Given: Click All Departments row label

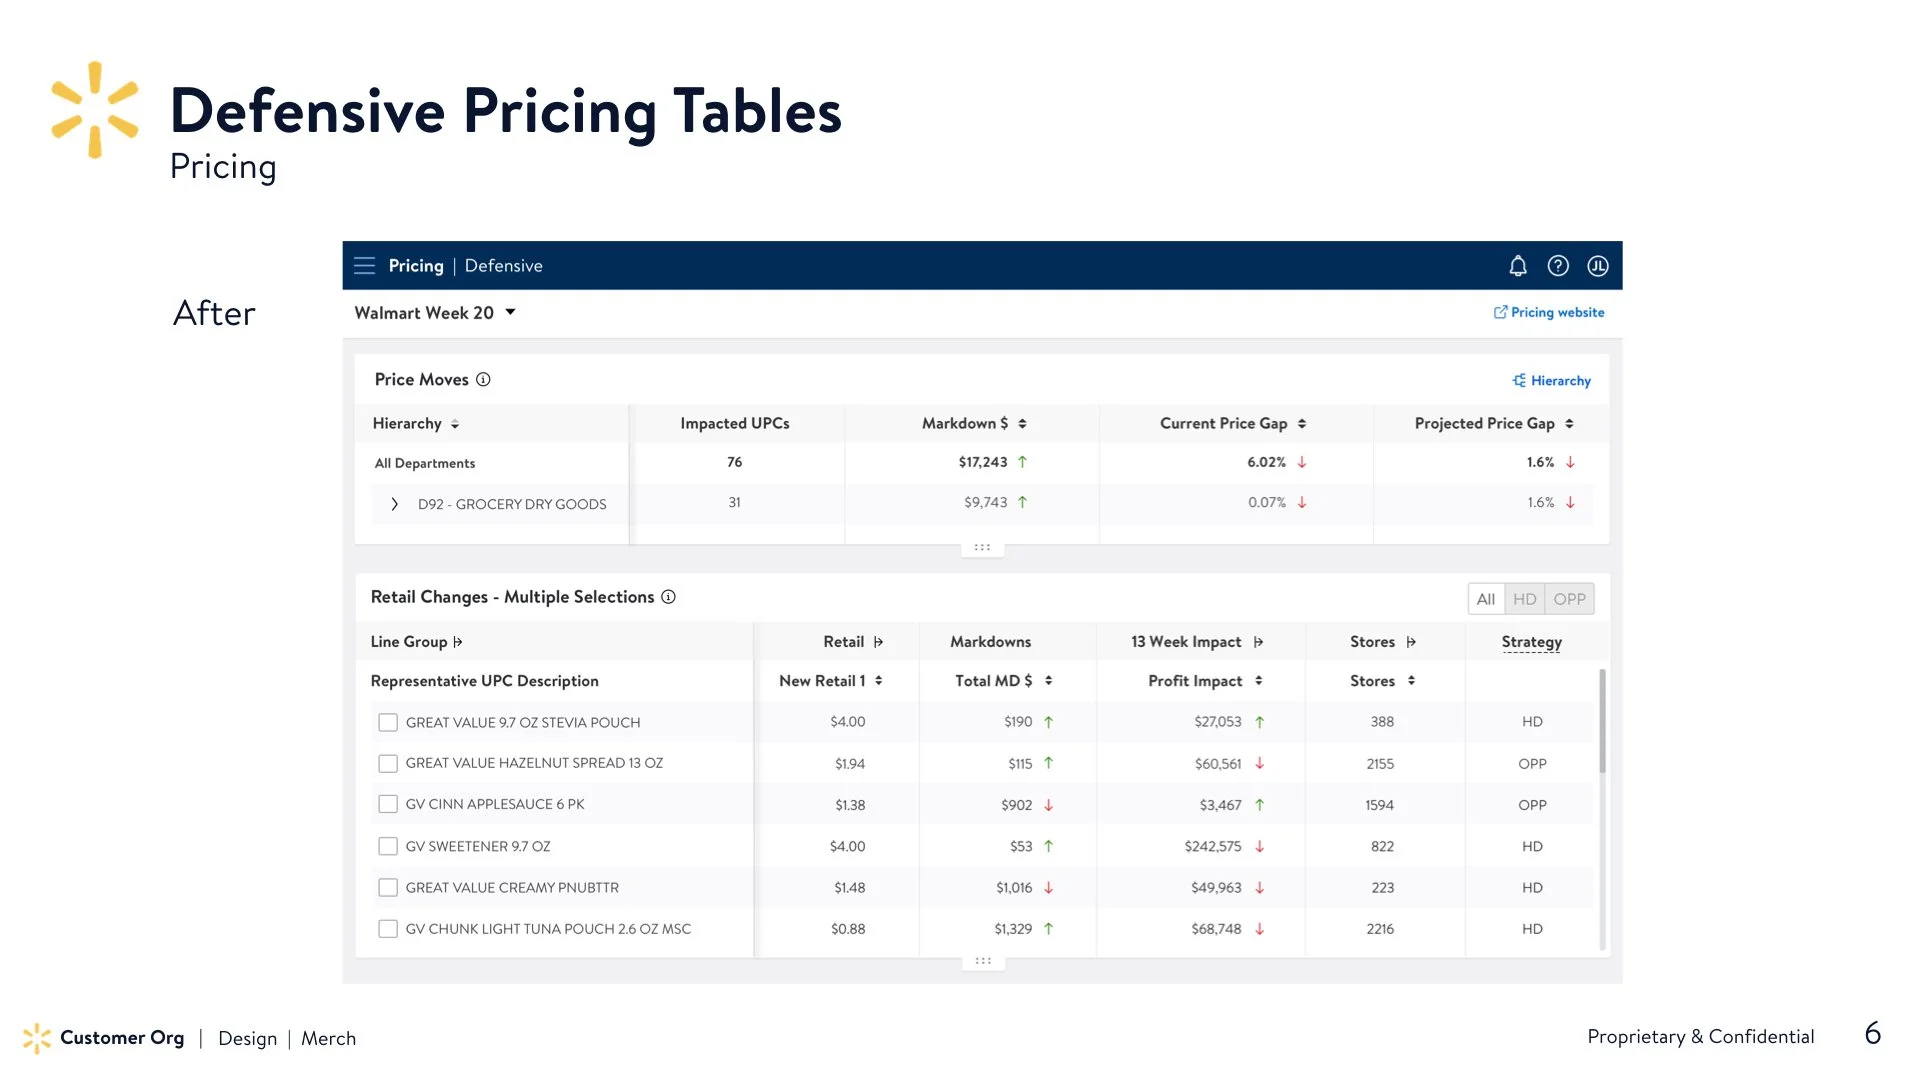Looking at the screenshot, I should pos(425,464).
